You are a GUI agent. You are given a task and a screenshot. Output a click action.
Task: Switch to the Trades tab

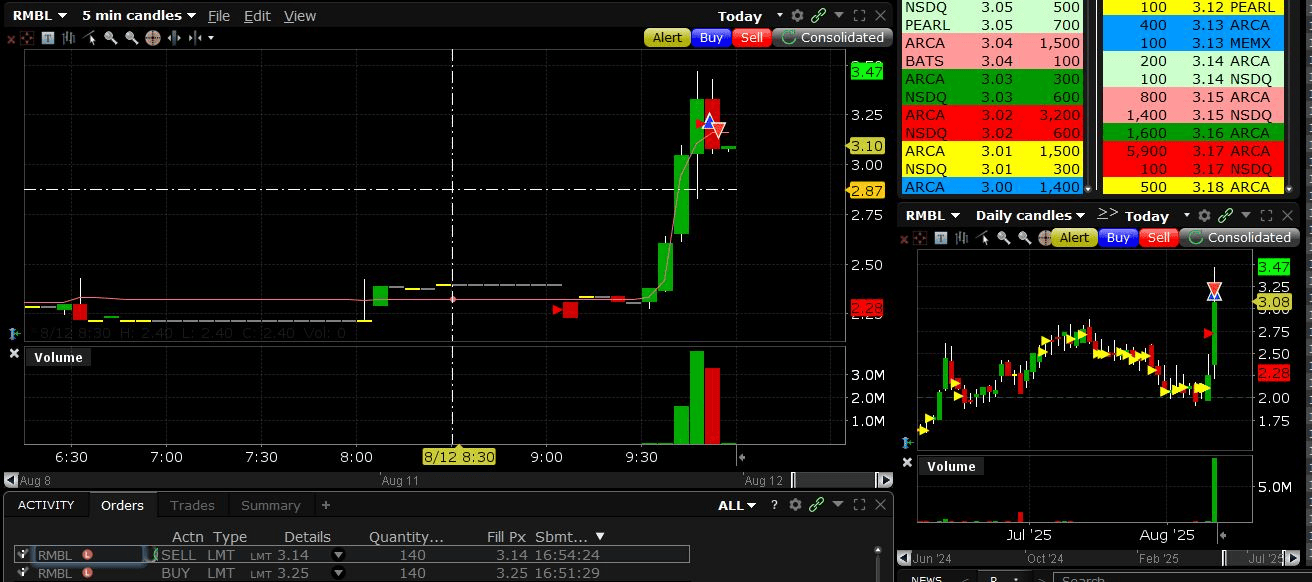[x=192, y=506]
